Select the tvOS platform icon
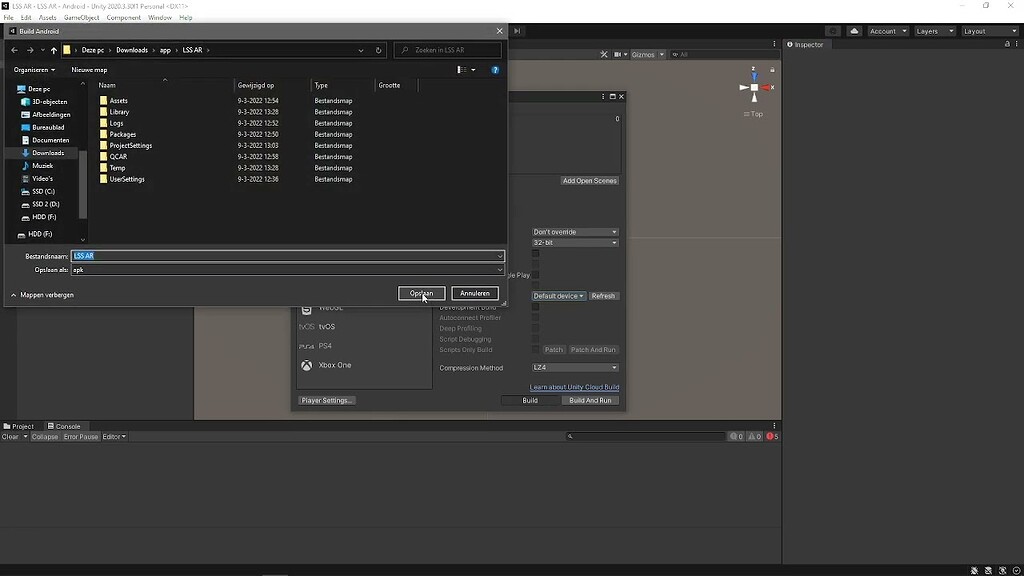Screen dimensions: 1024x576 pos(306,326)
